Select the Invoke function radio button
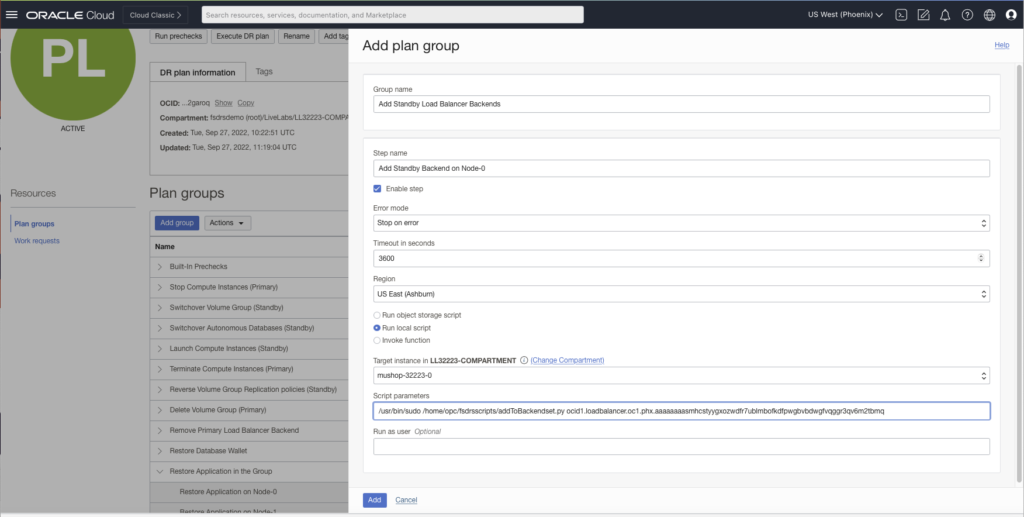 (378, 340)
